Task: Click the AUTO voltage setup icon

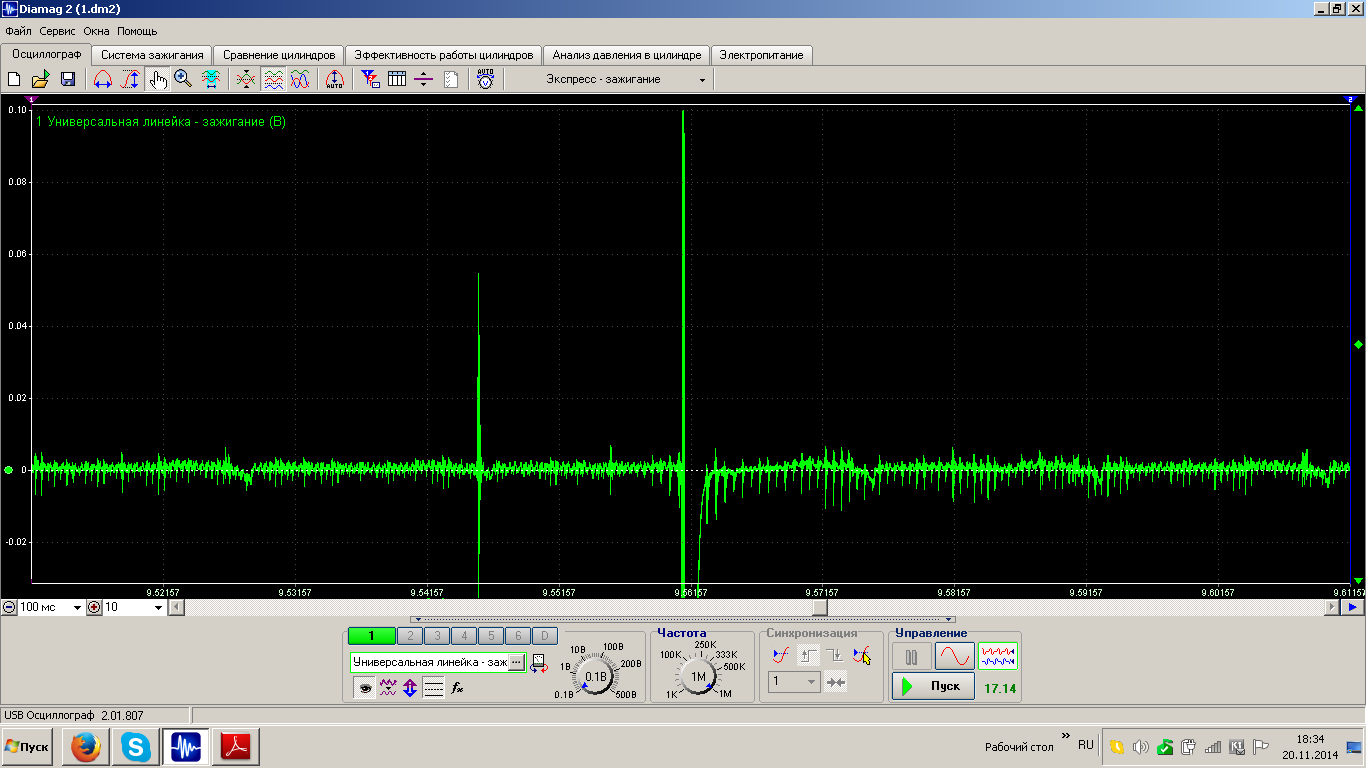Action: (485, 79)
